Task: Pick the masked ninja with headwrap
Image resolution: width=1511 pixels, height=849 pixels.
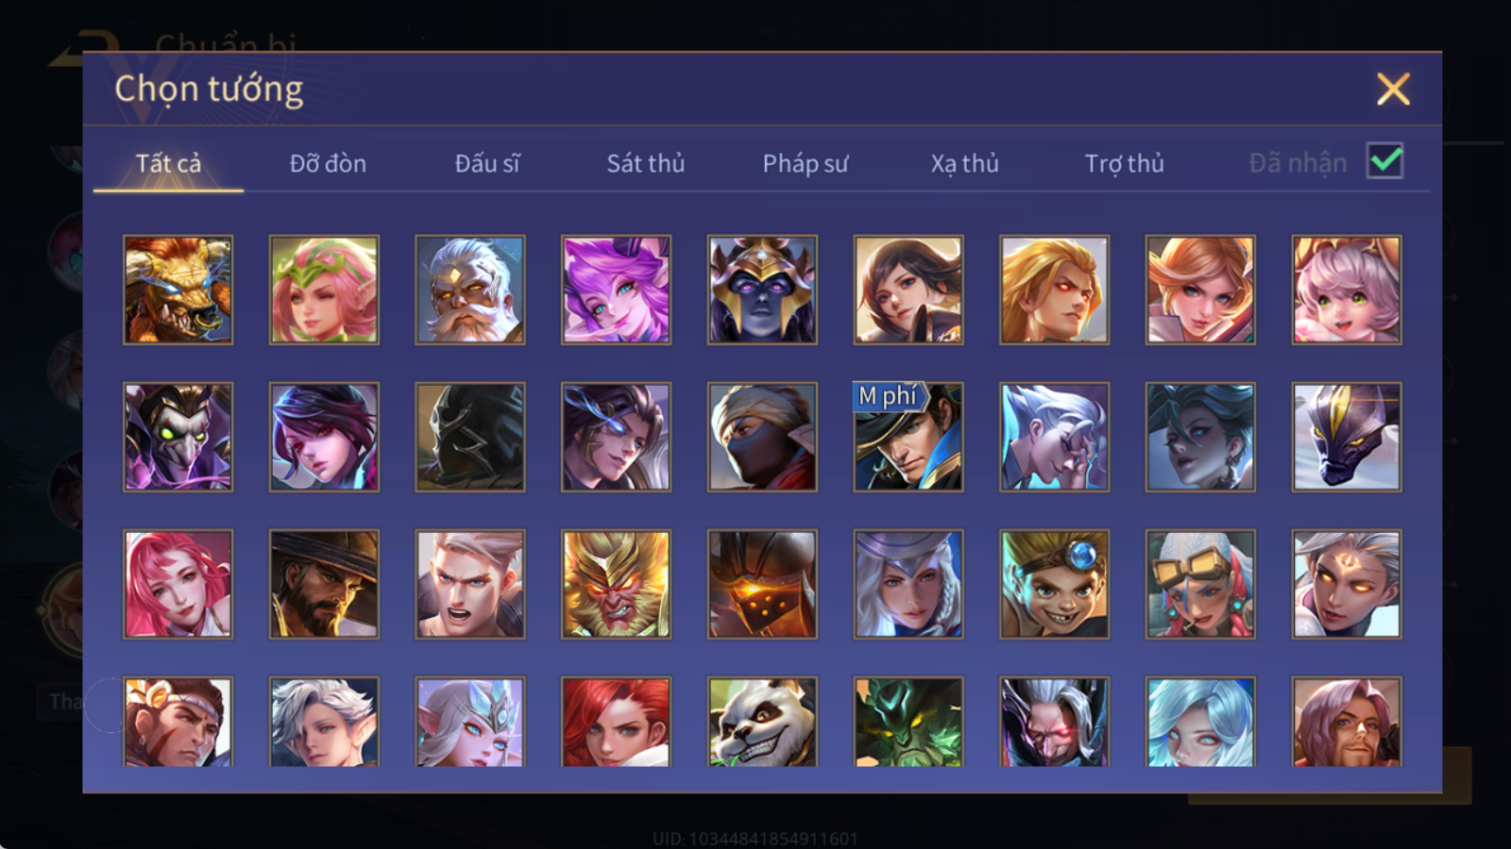Action: [x=762, y=437]
